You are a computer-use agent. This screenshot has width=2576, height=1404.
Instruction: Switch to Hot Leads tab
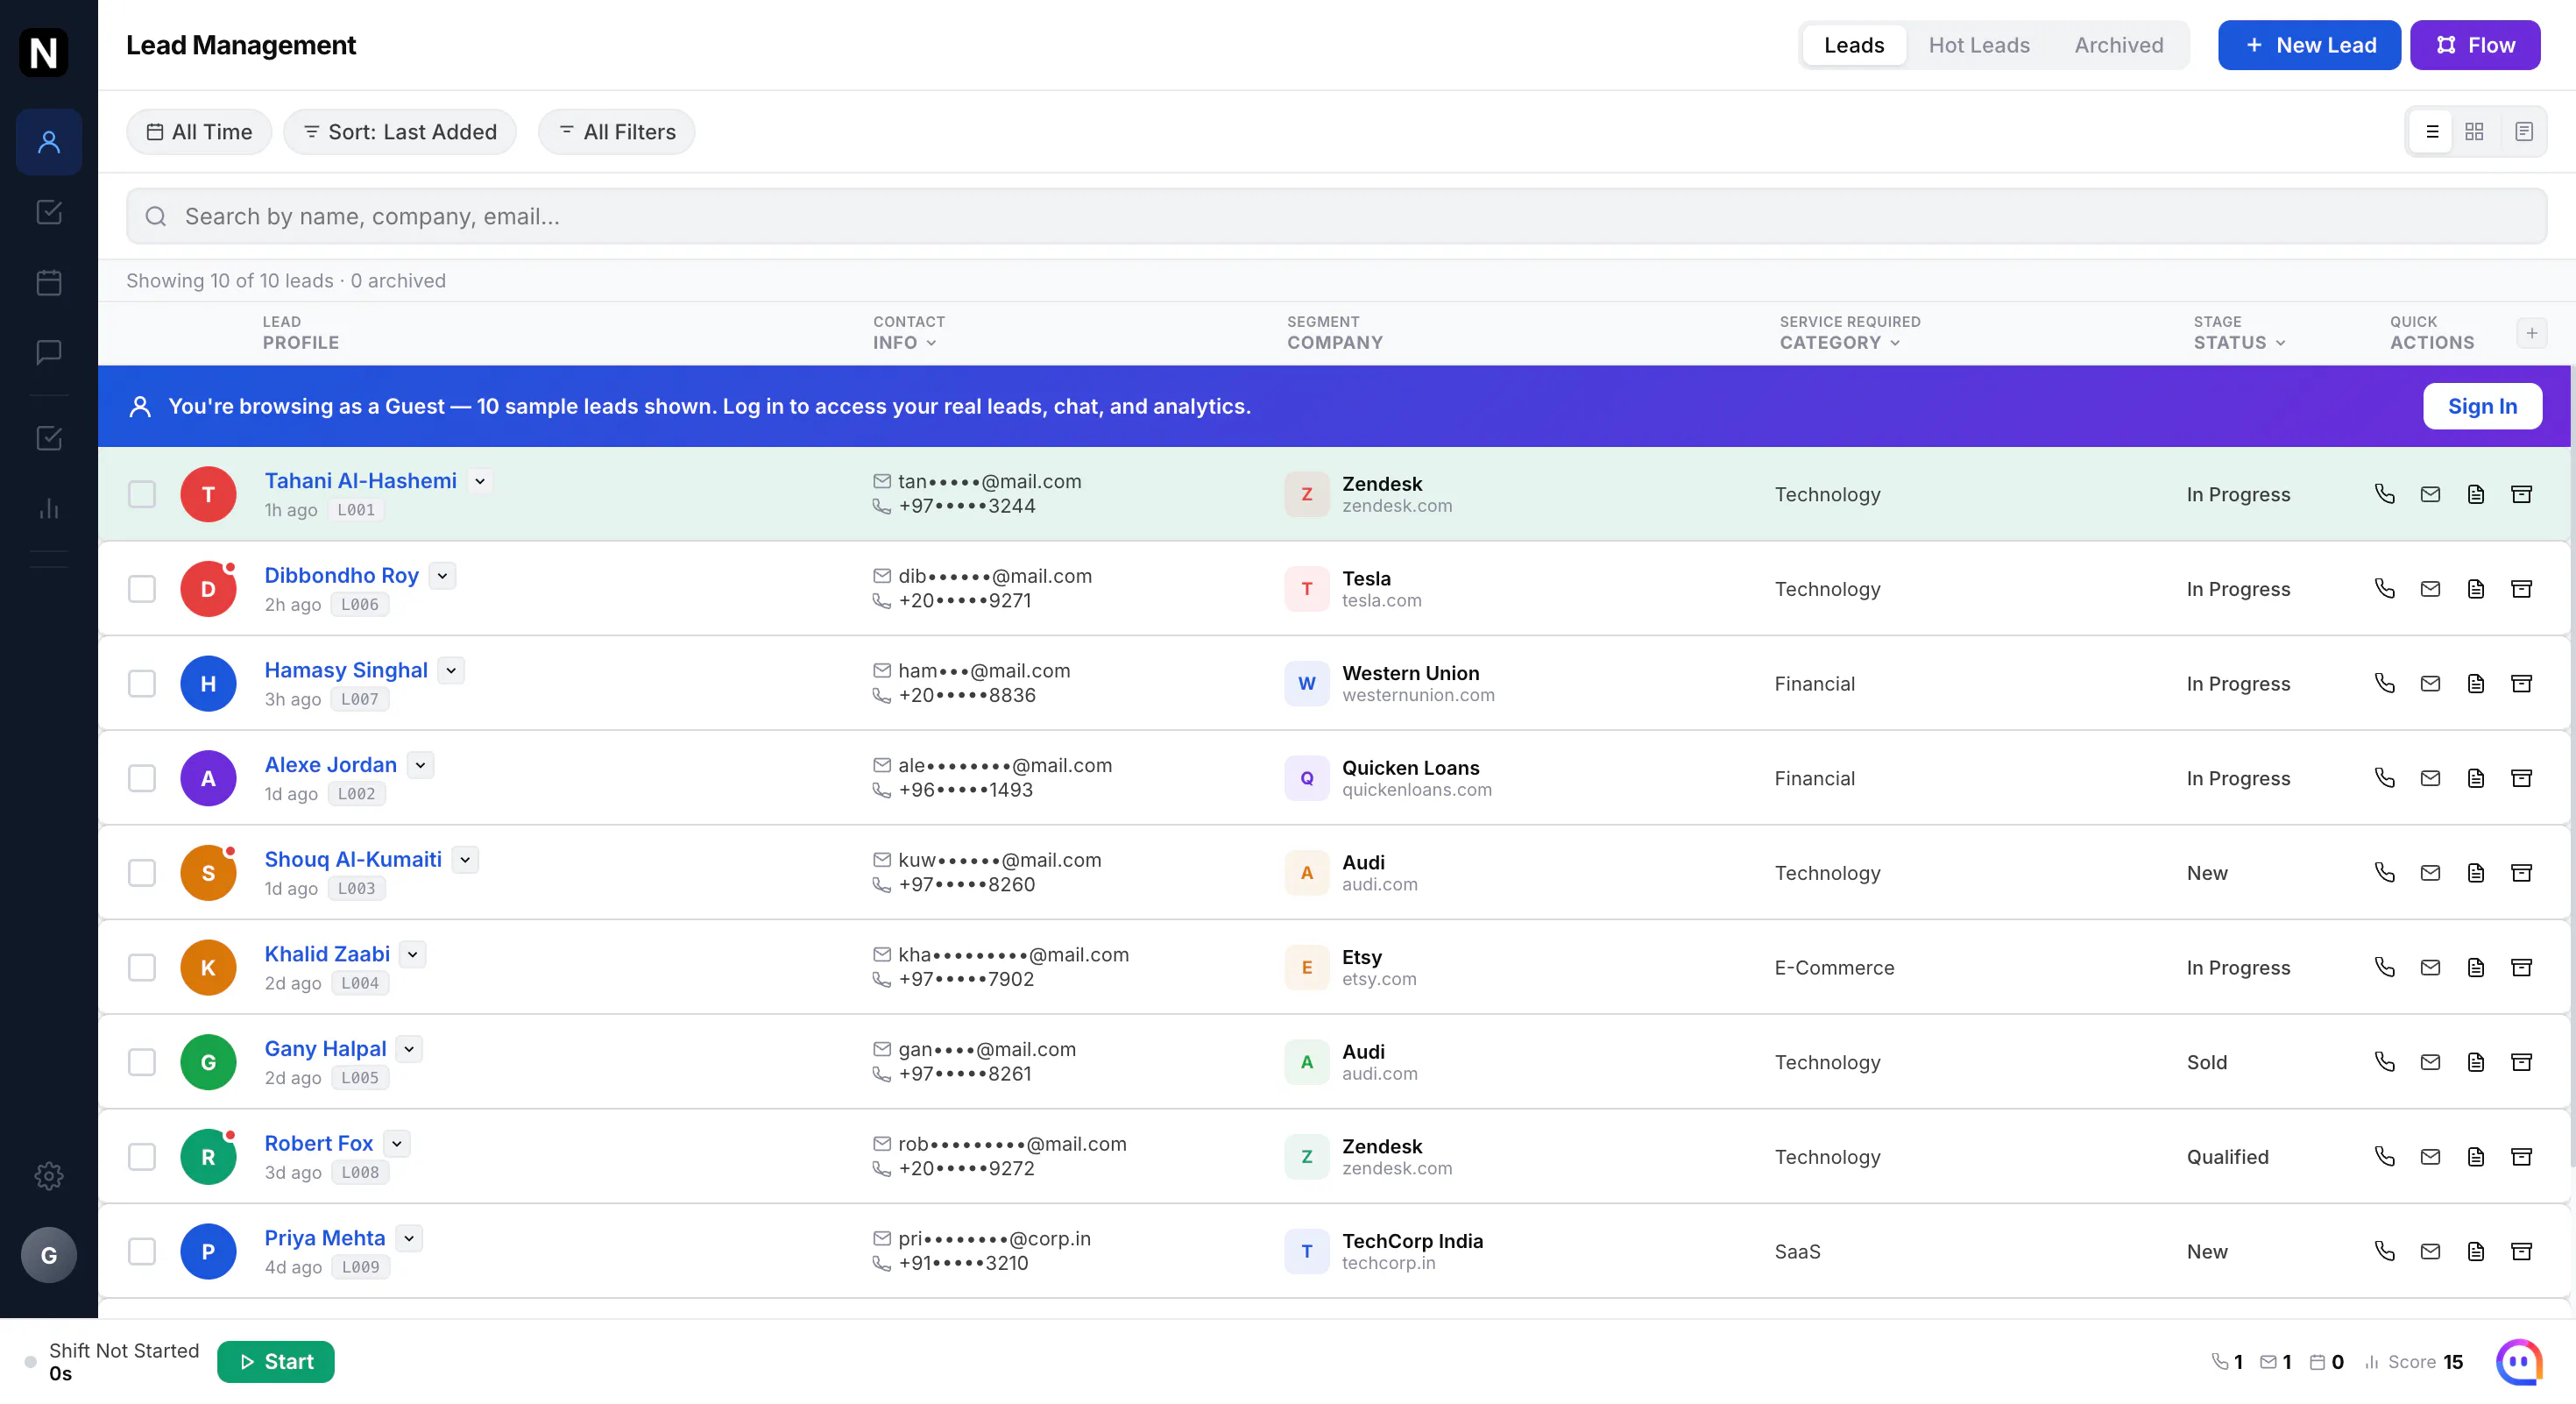pyautogui.click(x=1979, y=45)
